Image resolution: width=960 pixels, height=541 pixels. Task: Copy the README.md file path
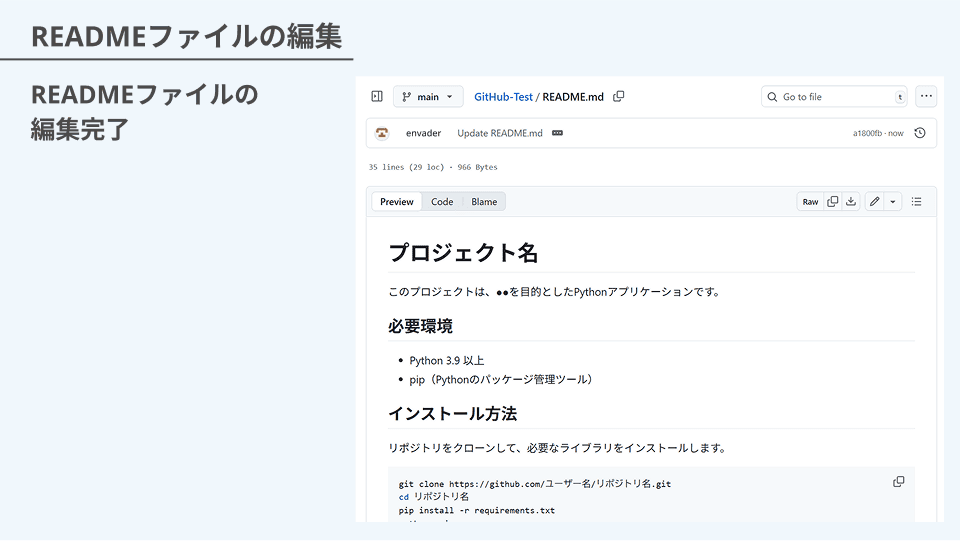619,97
